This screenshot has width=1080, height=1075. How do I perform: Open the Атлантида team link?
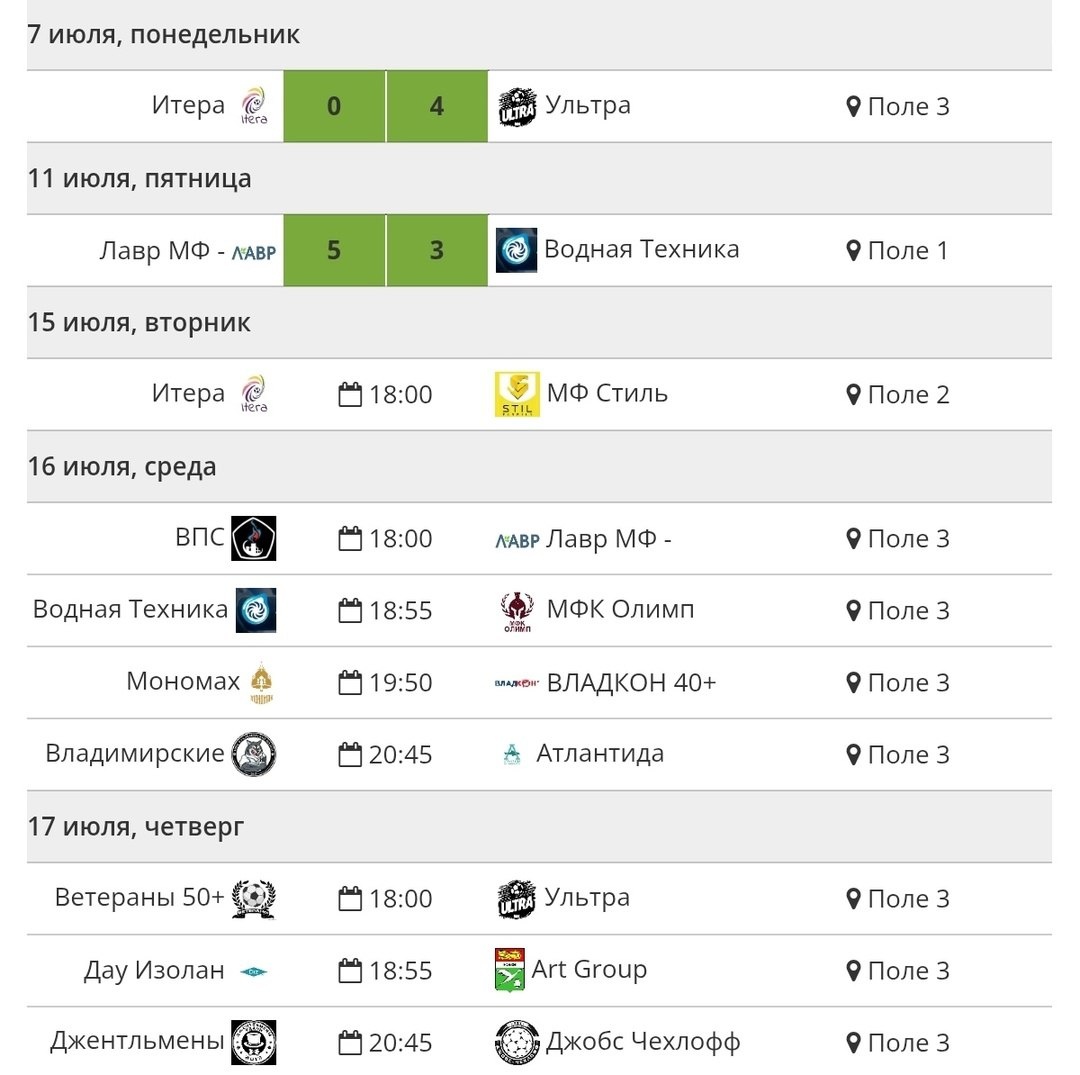point(600,753)
